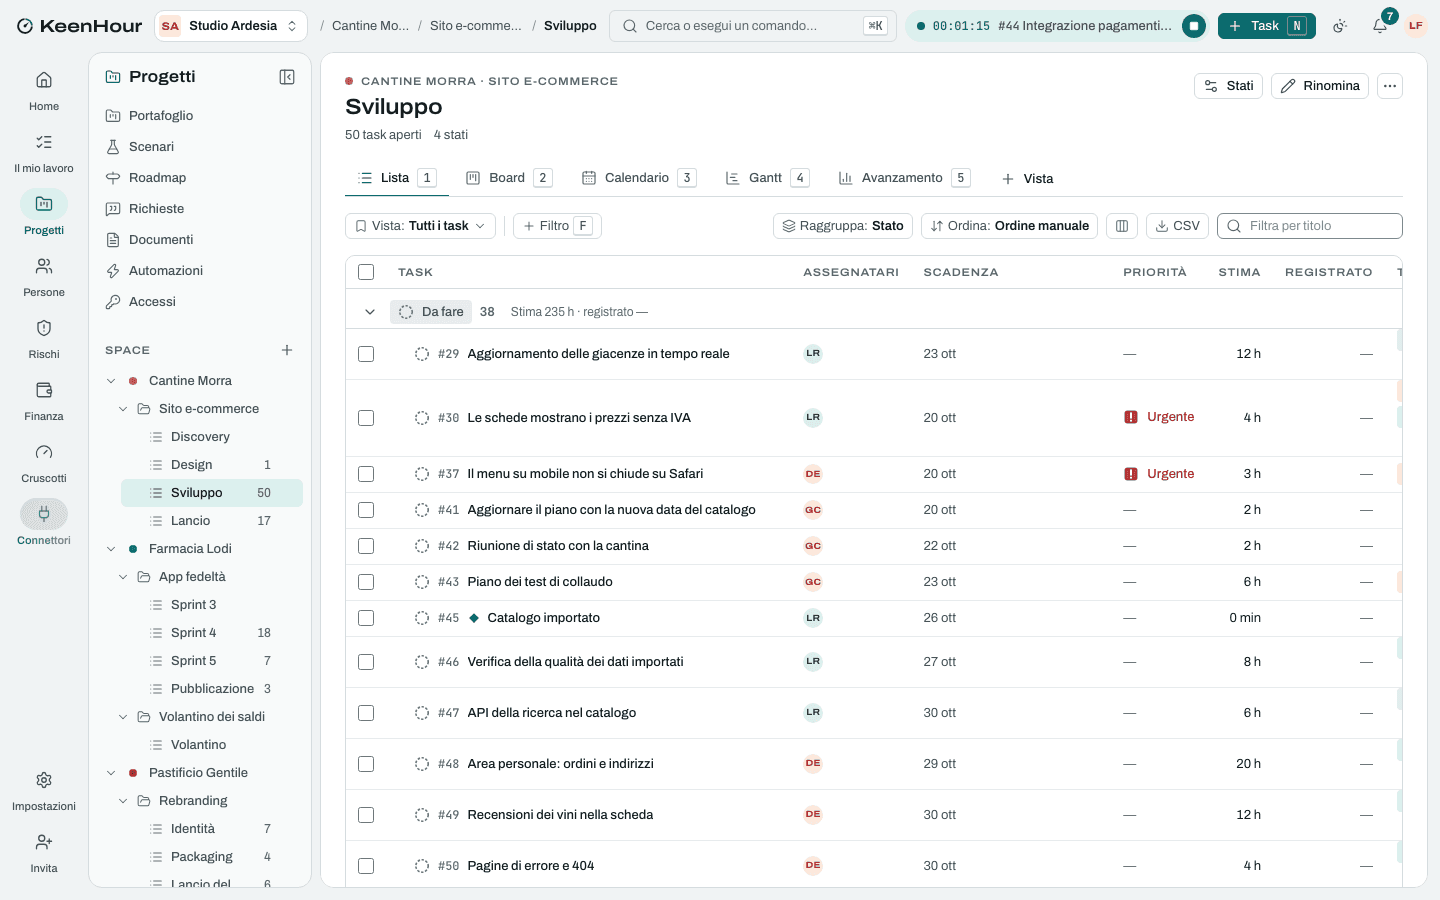Viewport: 1440px width, 900px height.
Task: Add a new space with plus icon
Action: pos(287,350)
